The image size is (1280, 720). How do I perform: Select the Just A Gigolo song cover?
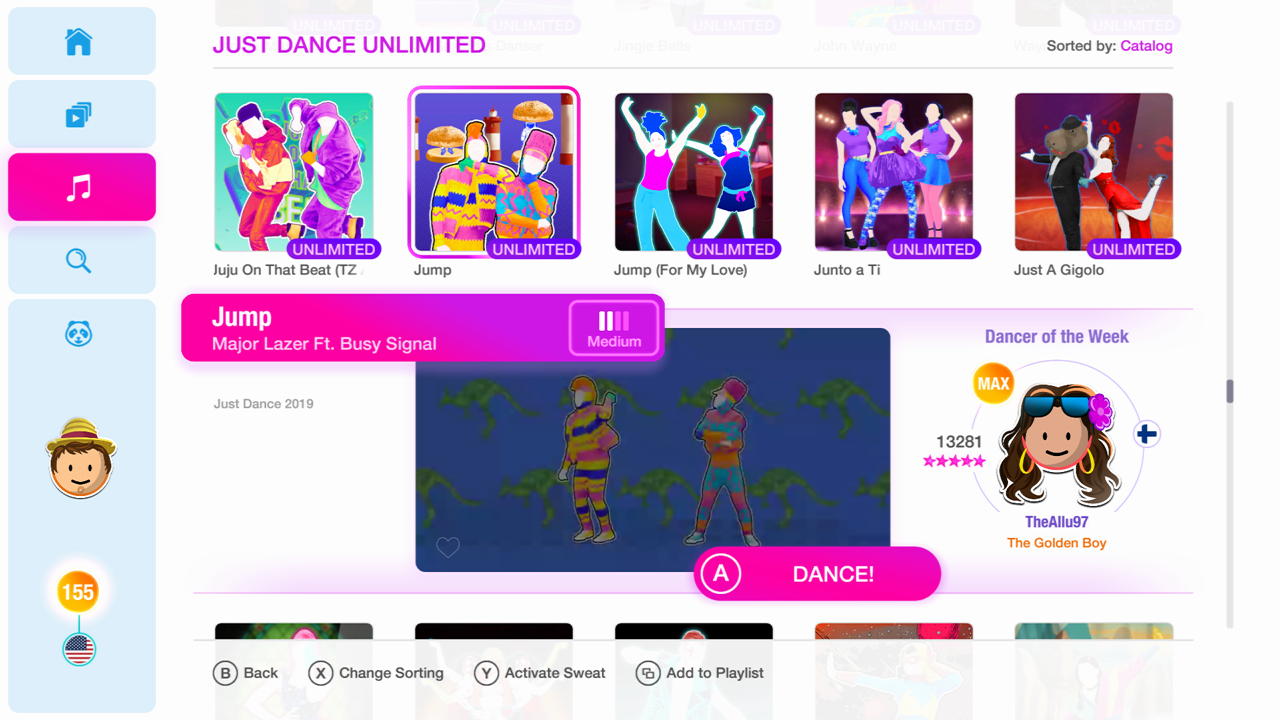[x=1094, y=172]
